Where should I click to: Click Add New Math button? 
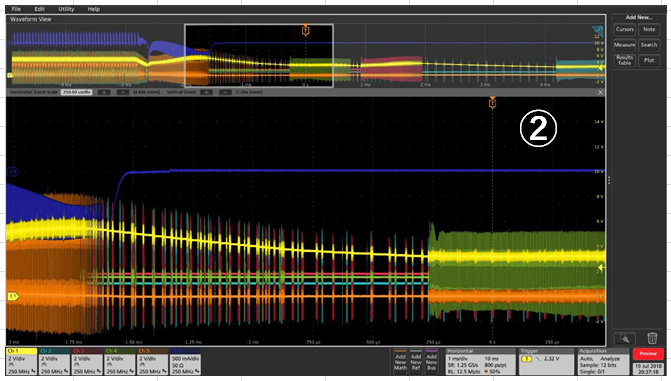coord(400,362)
